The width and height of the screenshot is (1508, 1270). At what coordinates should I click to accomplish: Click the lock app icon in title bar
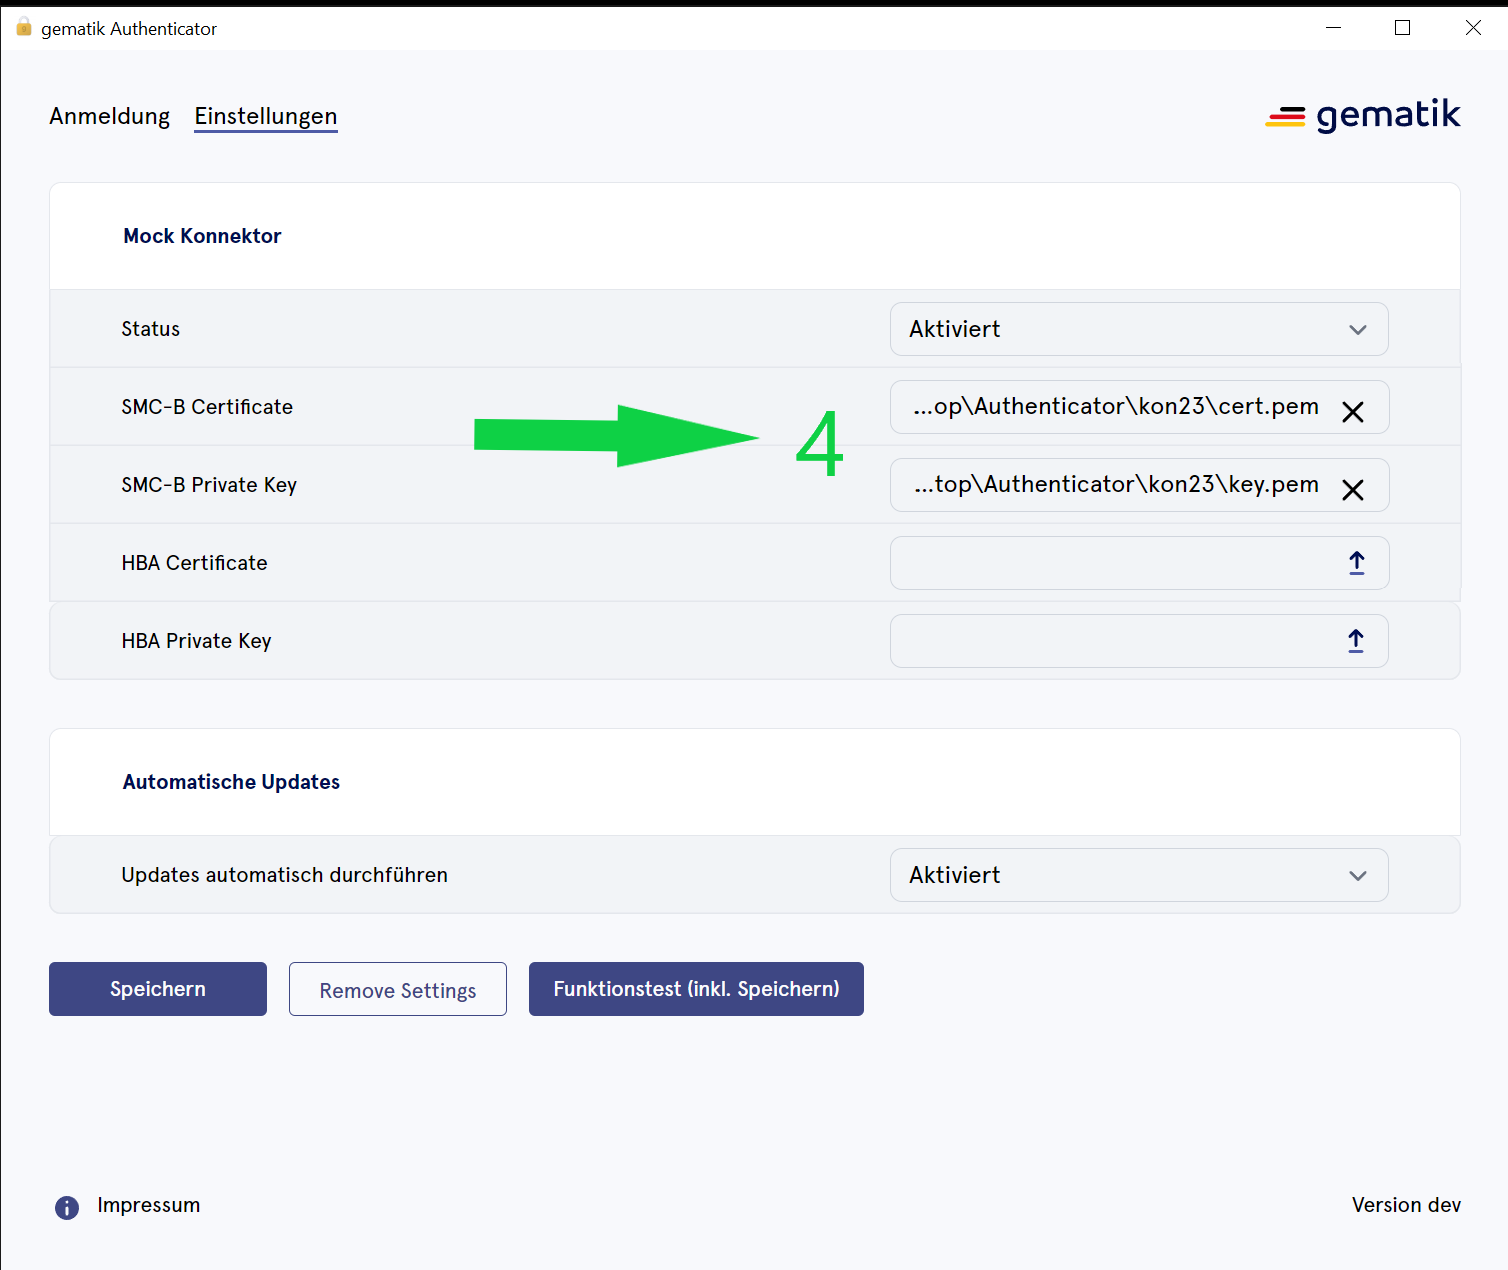pyautogui.click(x=24, y=28)
